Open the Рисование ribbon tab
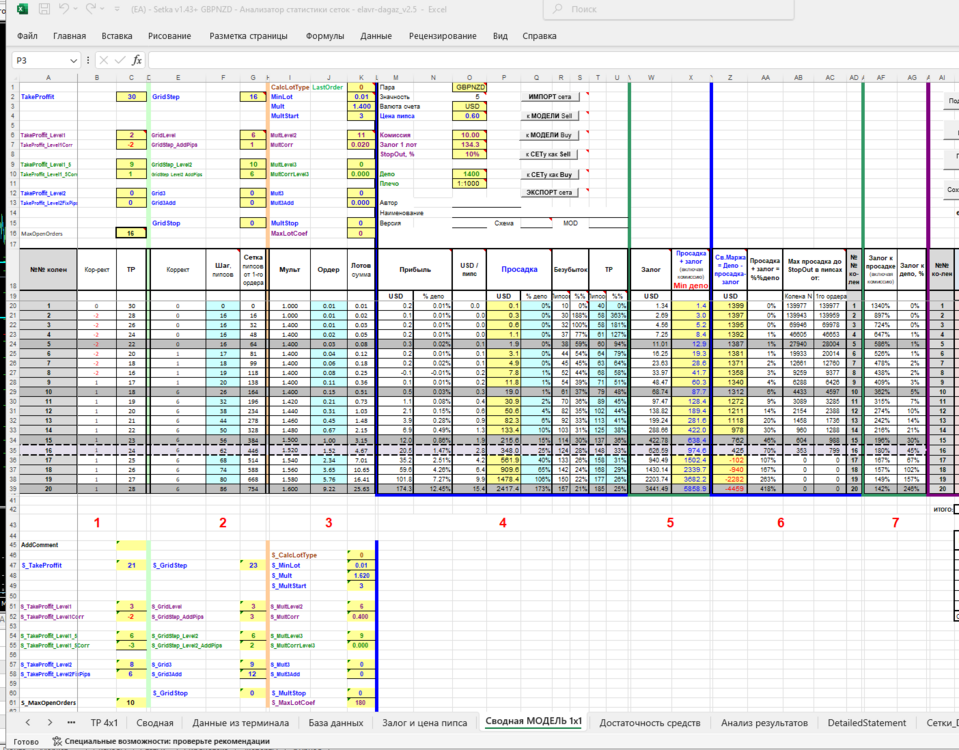This screenshot has height=750, width=959. point(169,36)
